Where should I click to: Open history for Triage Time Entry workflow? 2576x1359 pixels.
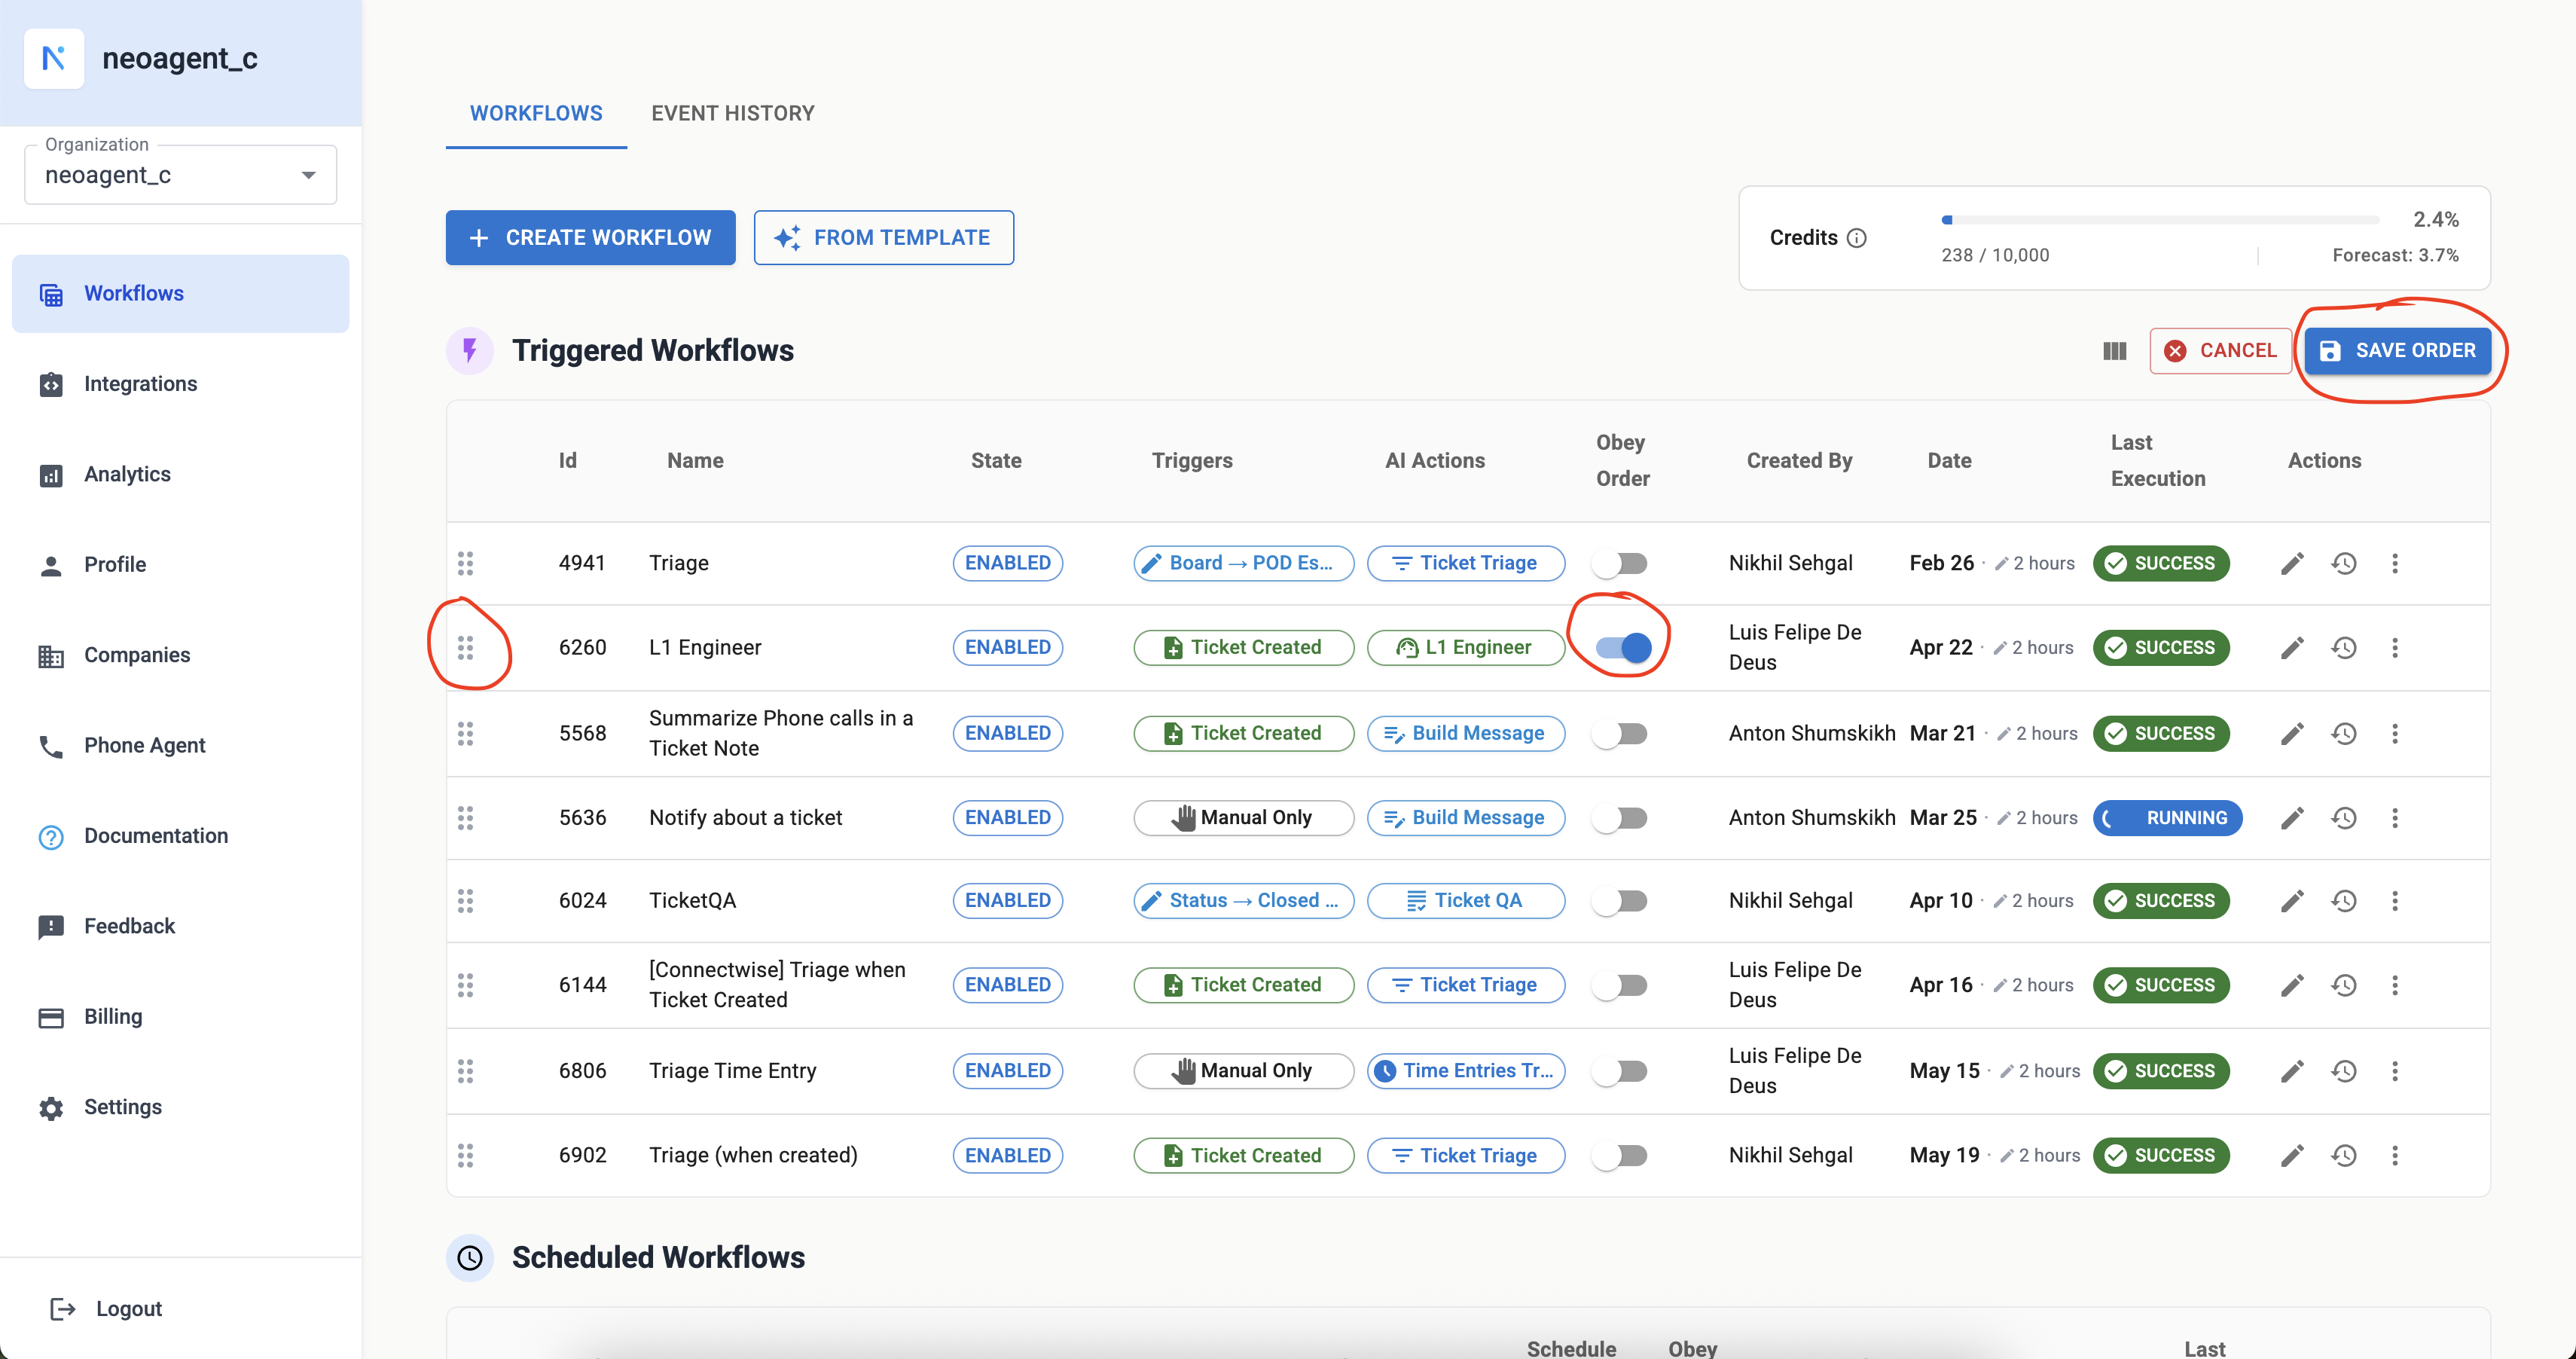pos(2343,1071)
